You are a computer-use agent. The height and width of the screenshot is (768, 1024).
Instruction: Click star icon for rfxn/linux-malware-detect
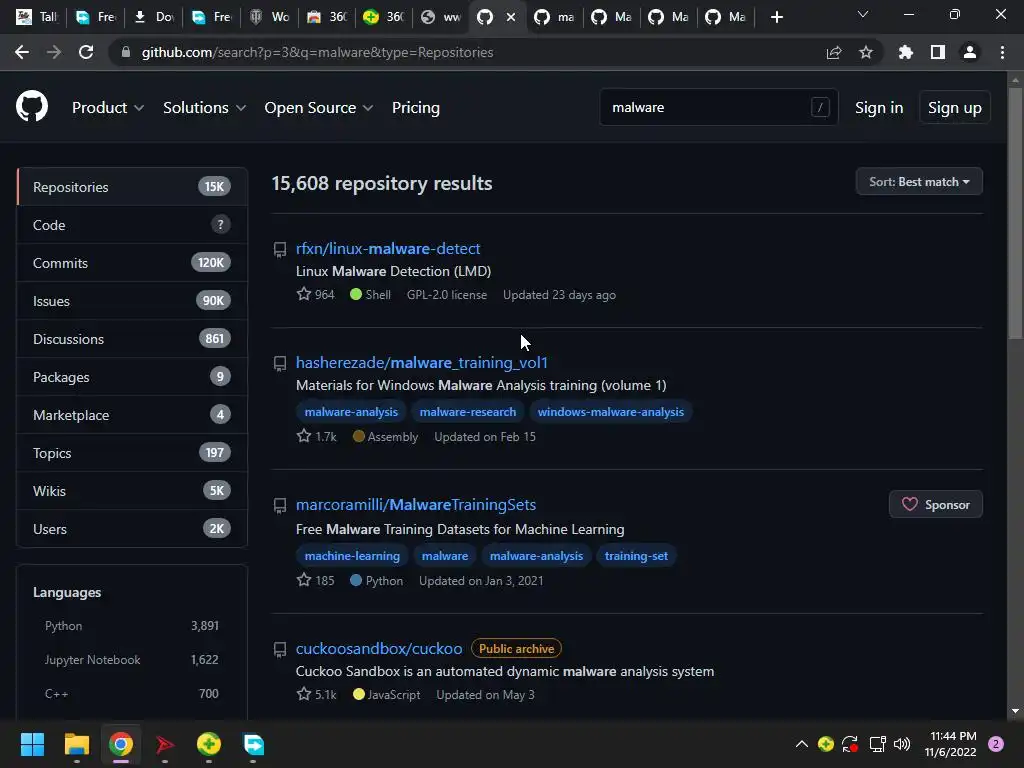click(x=304, y=294)
